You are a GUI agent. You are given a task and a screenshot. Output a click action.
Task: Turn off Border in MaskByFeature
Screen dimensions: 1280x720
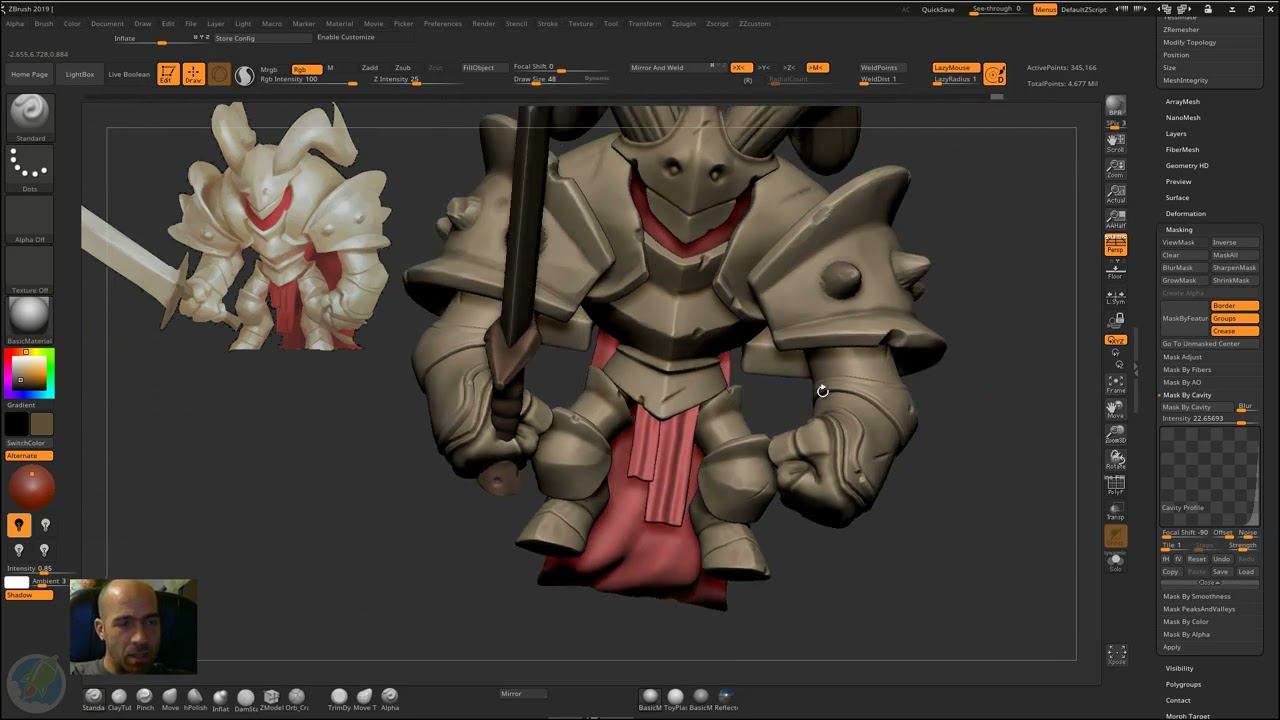pyautogui.click(x=1234, y=306)
